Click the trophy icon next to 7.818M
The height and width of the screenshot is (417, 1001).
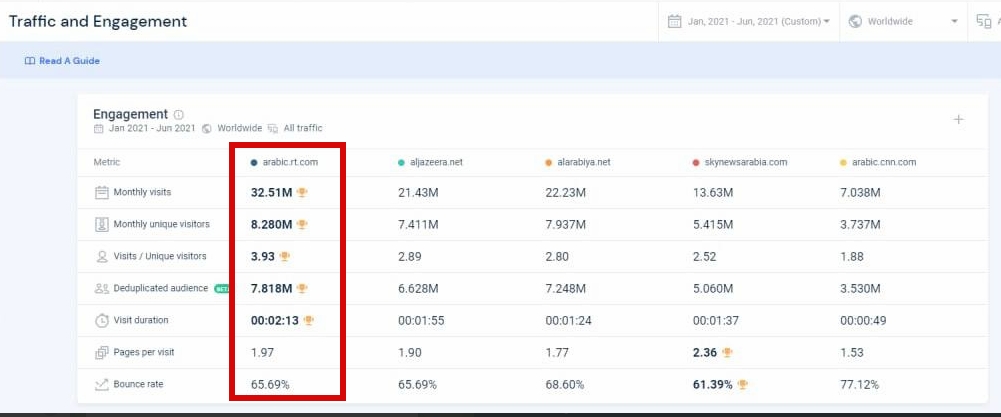(x=302, y=289)
